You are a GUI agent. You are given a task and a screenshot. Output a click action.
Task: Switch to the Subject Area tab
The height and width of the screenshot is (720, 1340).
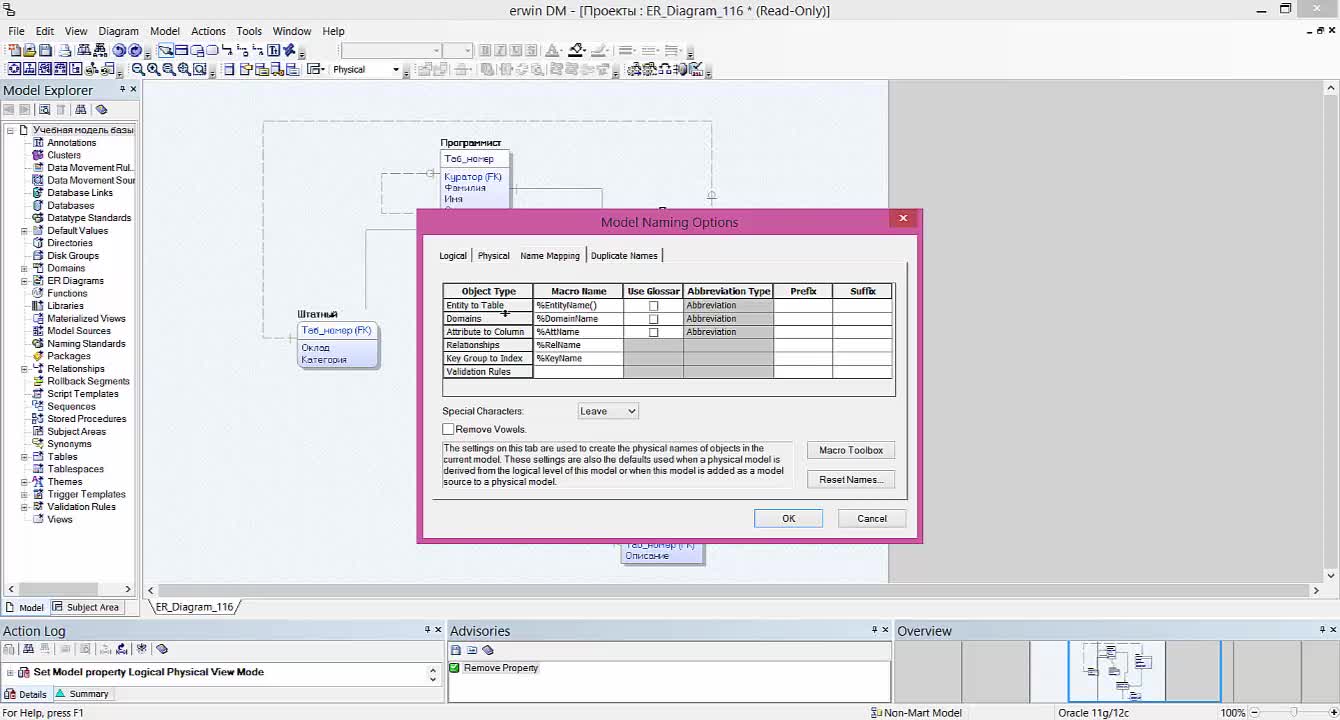click(x=86, y=607)
